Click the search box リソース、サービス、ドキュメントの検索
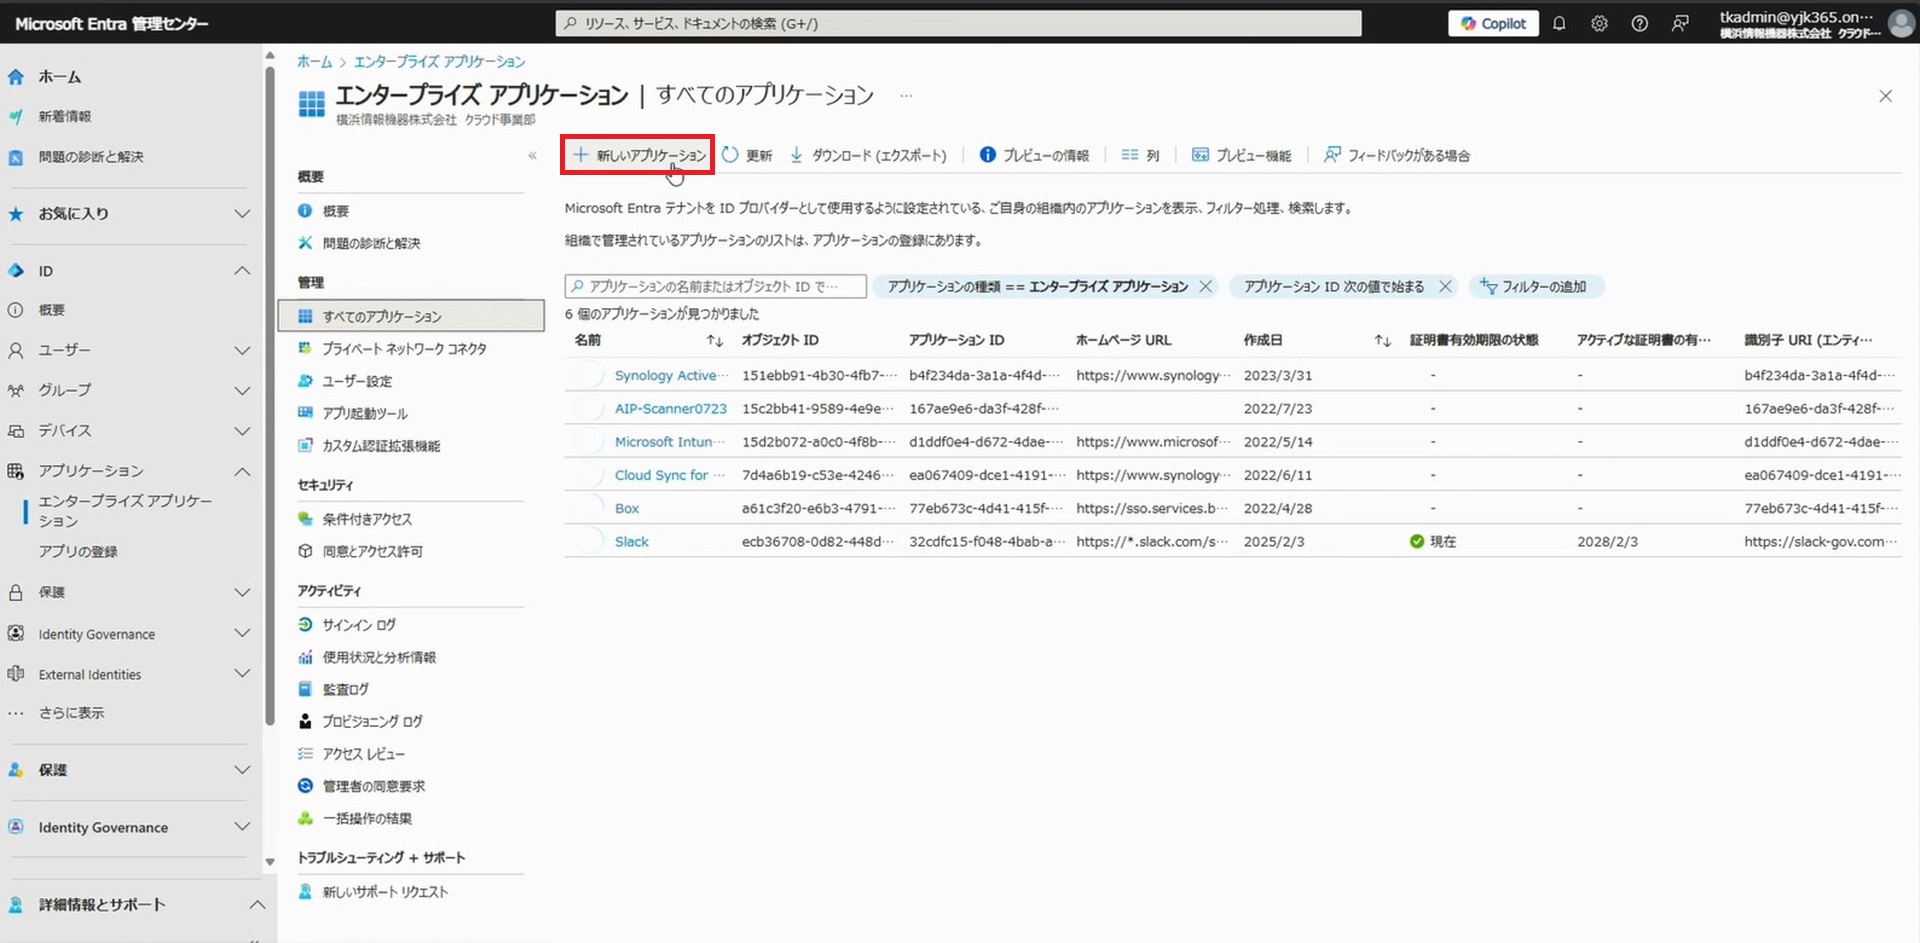 point(958,23)
